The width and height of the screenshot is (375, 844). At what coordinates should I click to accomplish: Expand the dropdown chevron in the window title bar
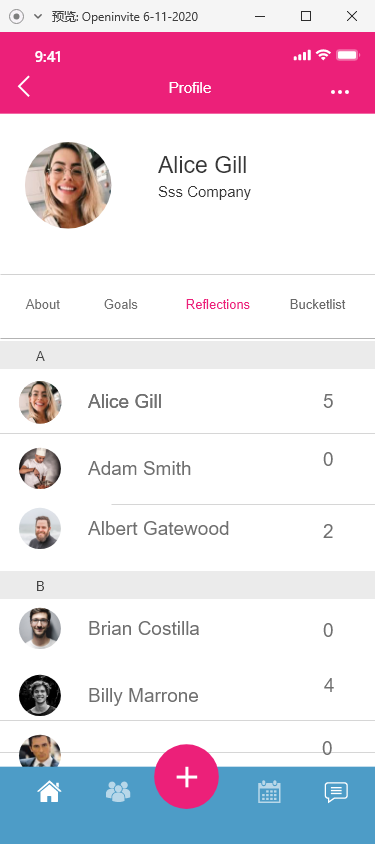point(38,17)
